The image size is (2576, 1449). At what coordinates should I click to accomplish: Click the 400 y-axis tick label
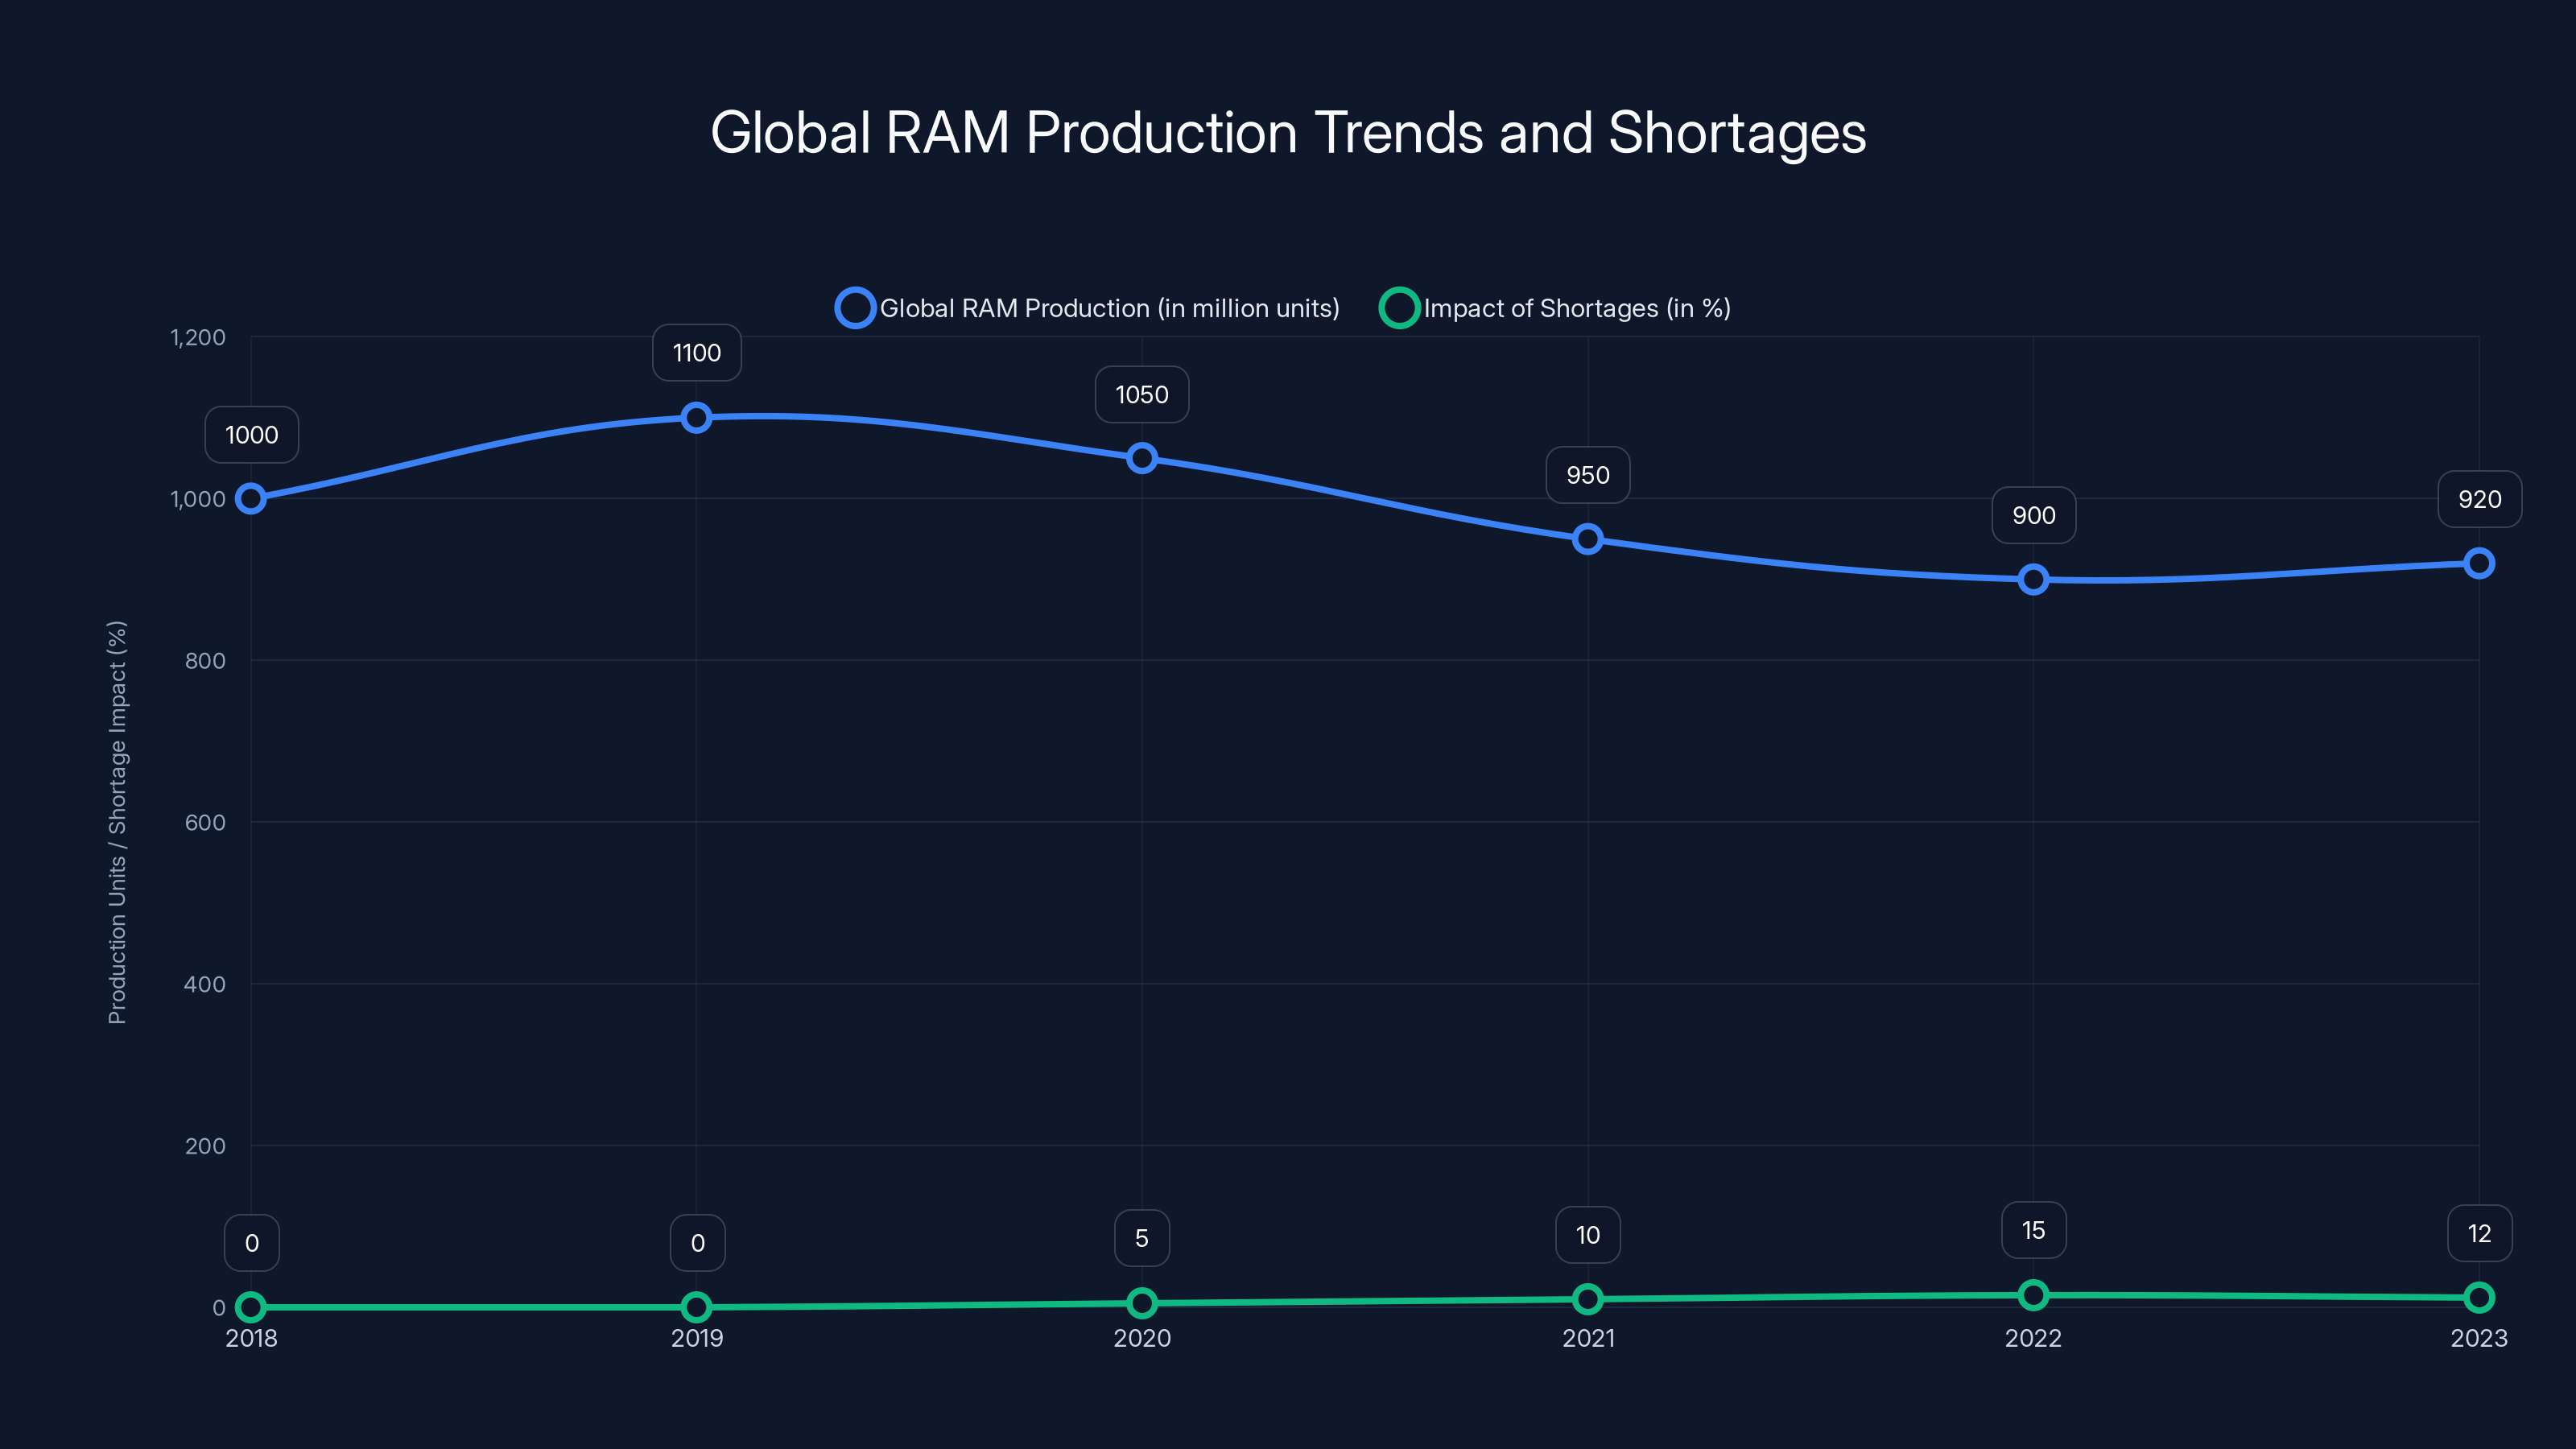click(205, 984)
